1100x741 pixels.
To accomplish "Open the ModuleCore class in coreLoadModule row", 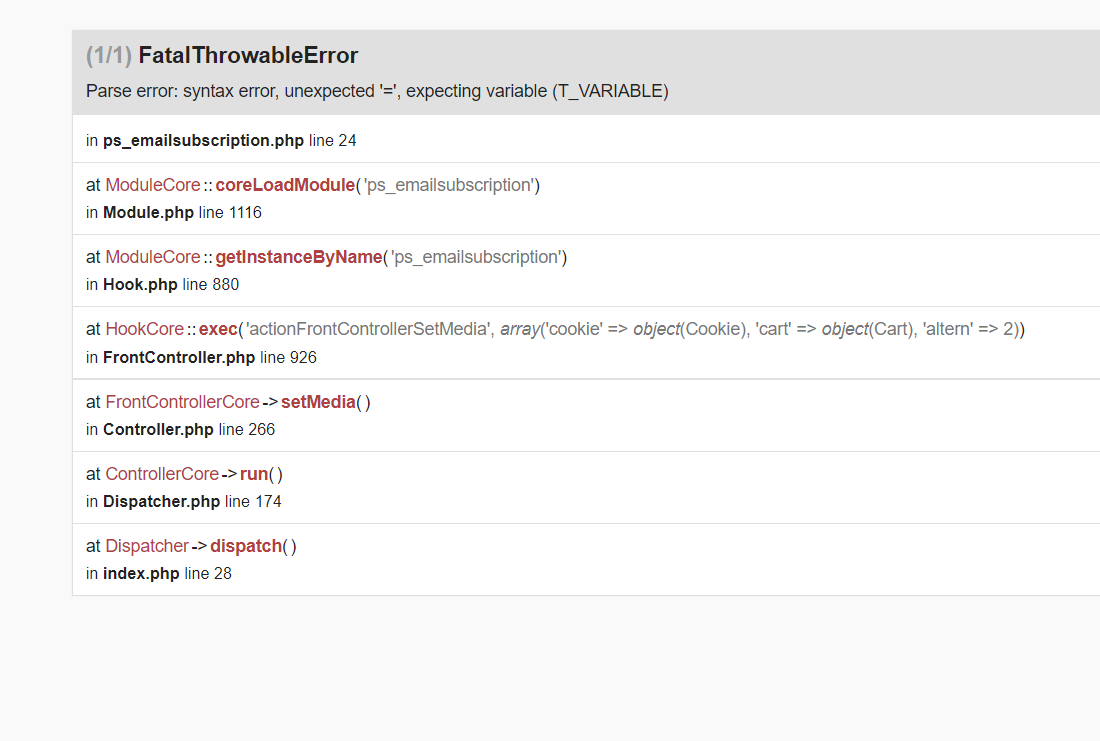I will pyautogui.click(x=153, y=185).
